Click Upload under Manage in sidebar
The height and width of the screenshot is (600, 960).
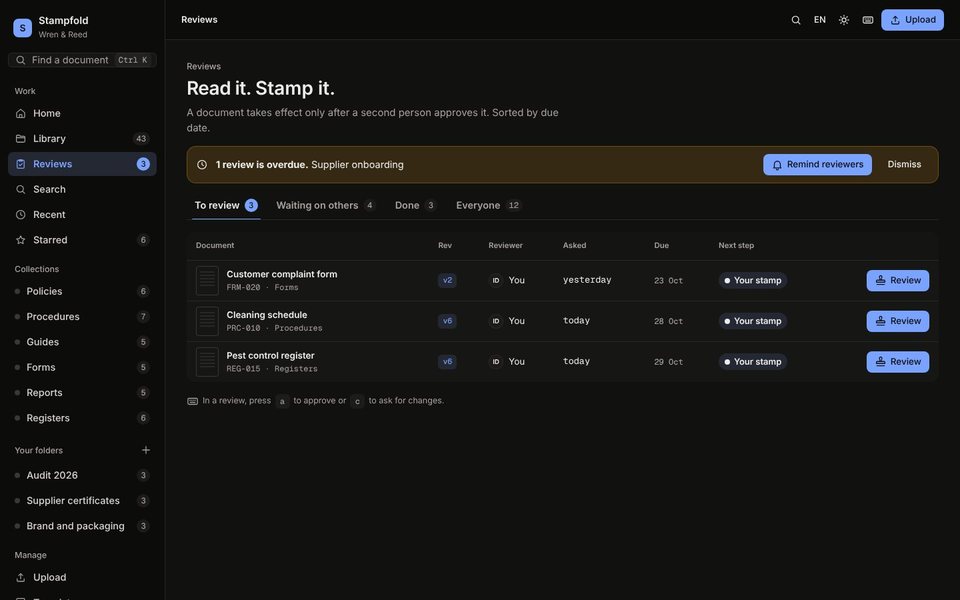82,577
